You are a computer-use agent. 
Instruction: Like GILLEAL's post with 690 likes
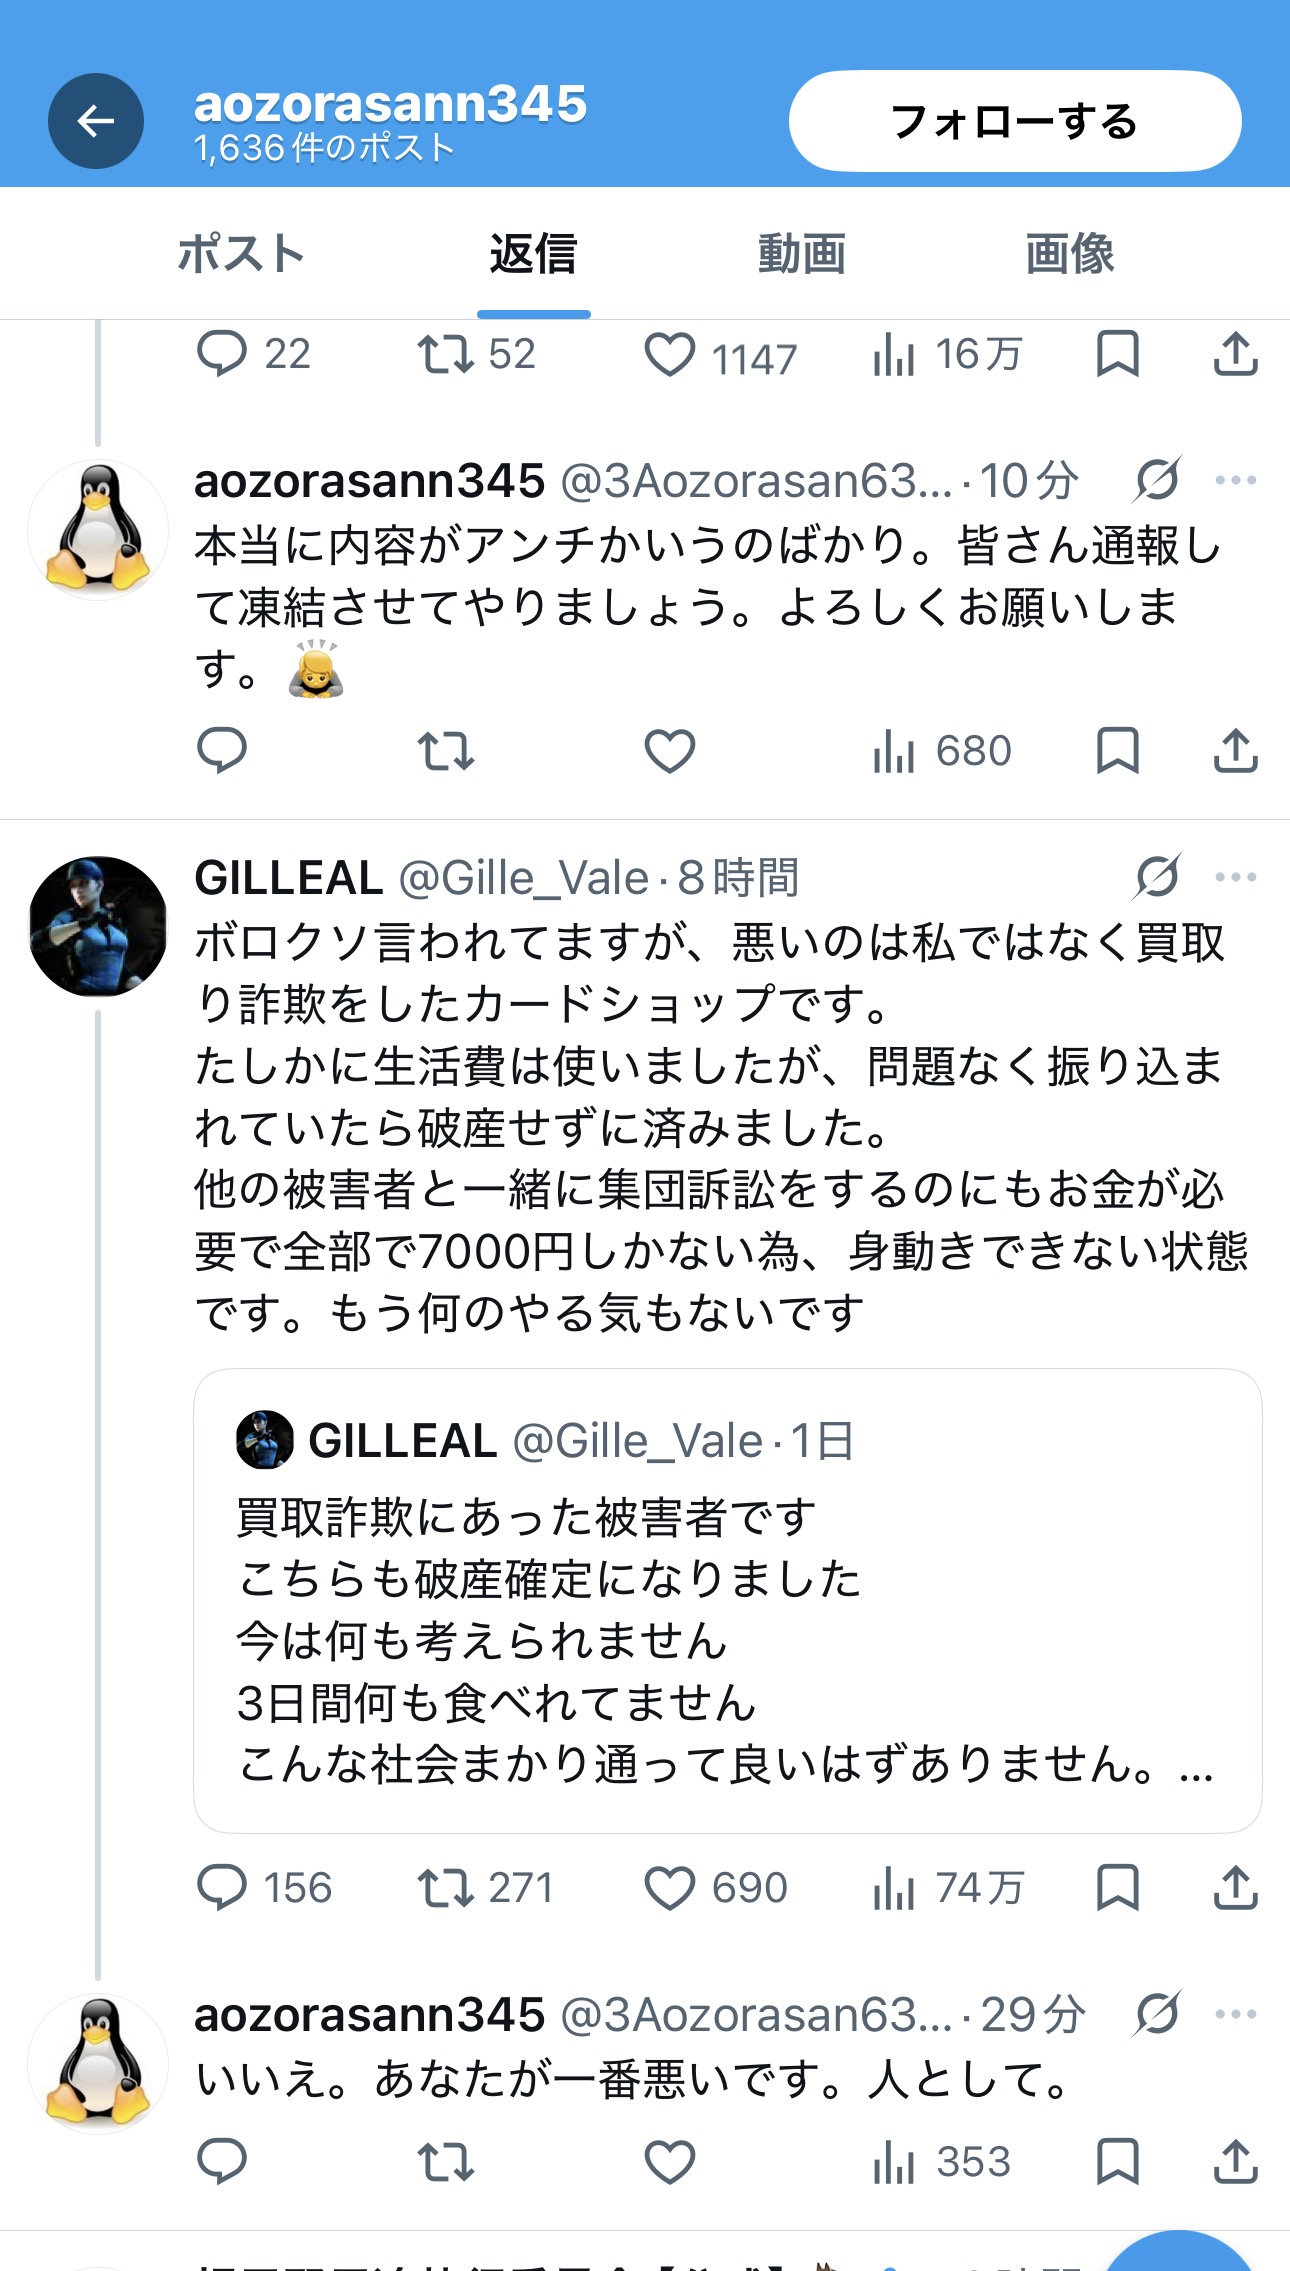tap(669, 1888)
